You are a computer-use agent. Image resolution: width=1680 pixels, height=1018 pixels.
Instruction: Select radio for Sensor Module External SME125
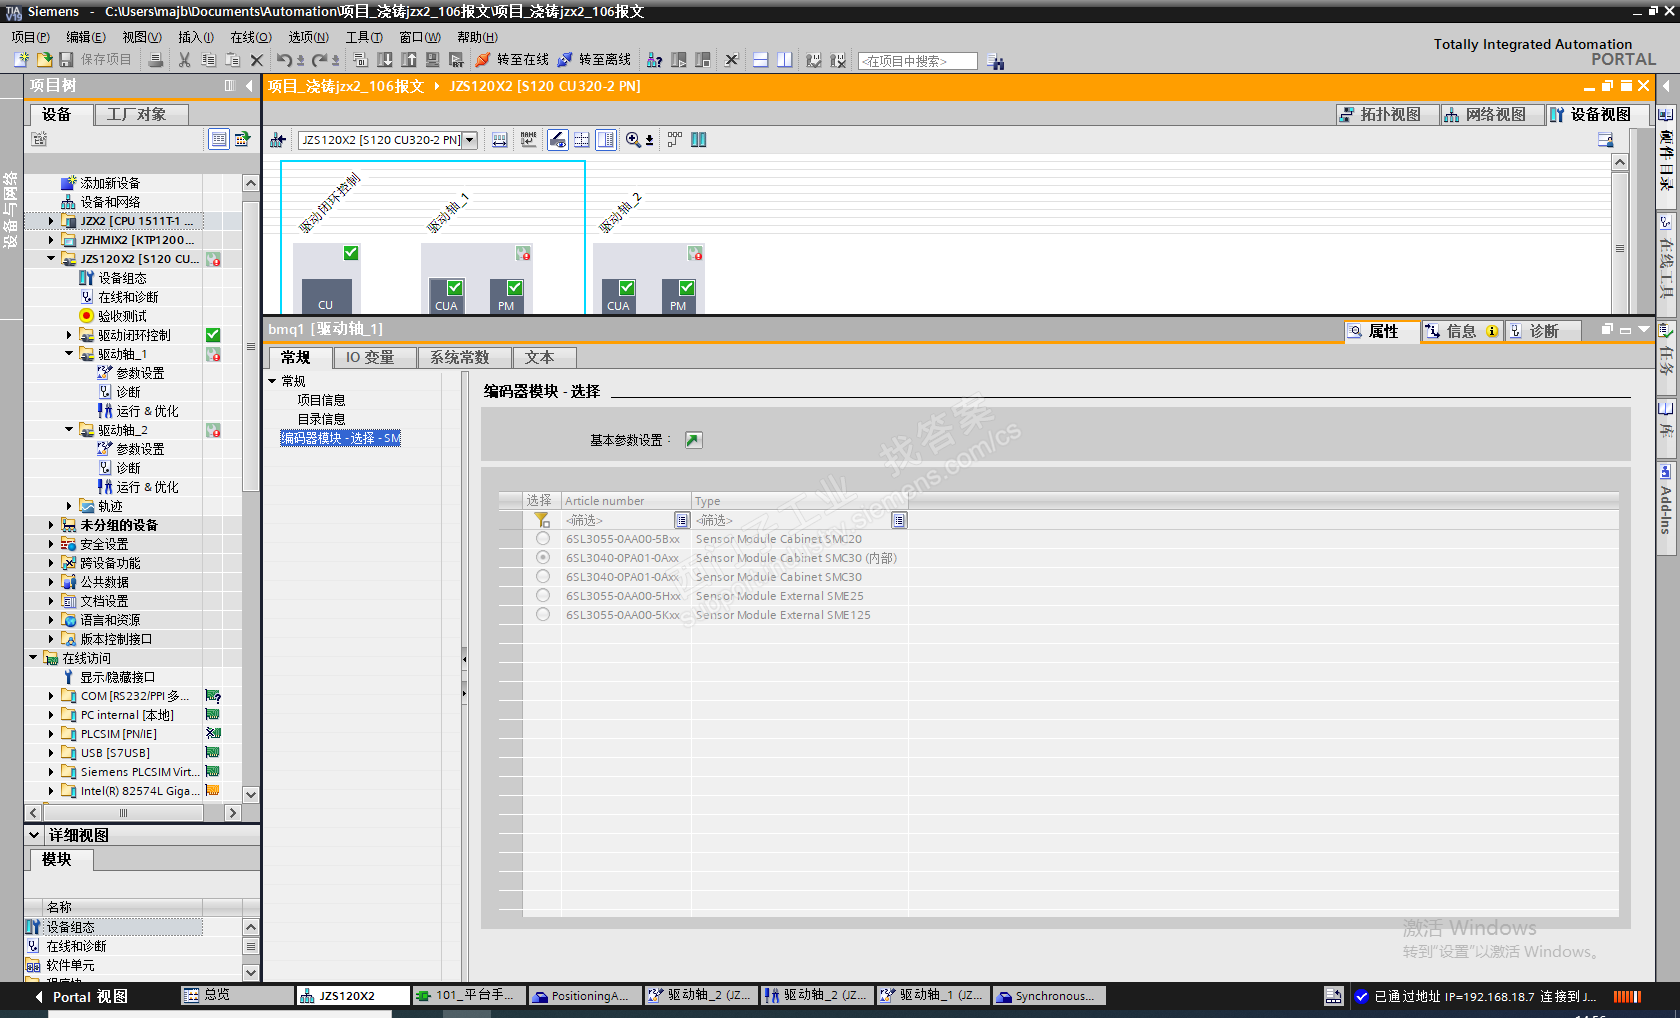click(543, 615)
